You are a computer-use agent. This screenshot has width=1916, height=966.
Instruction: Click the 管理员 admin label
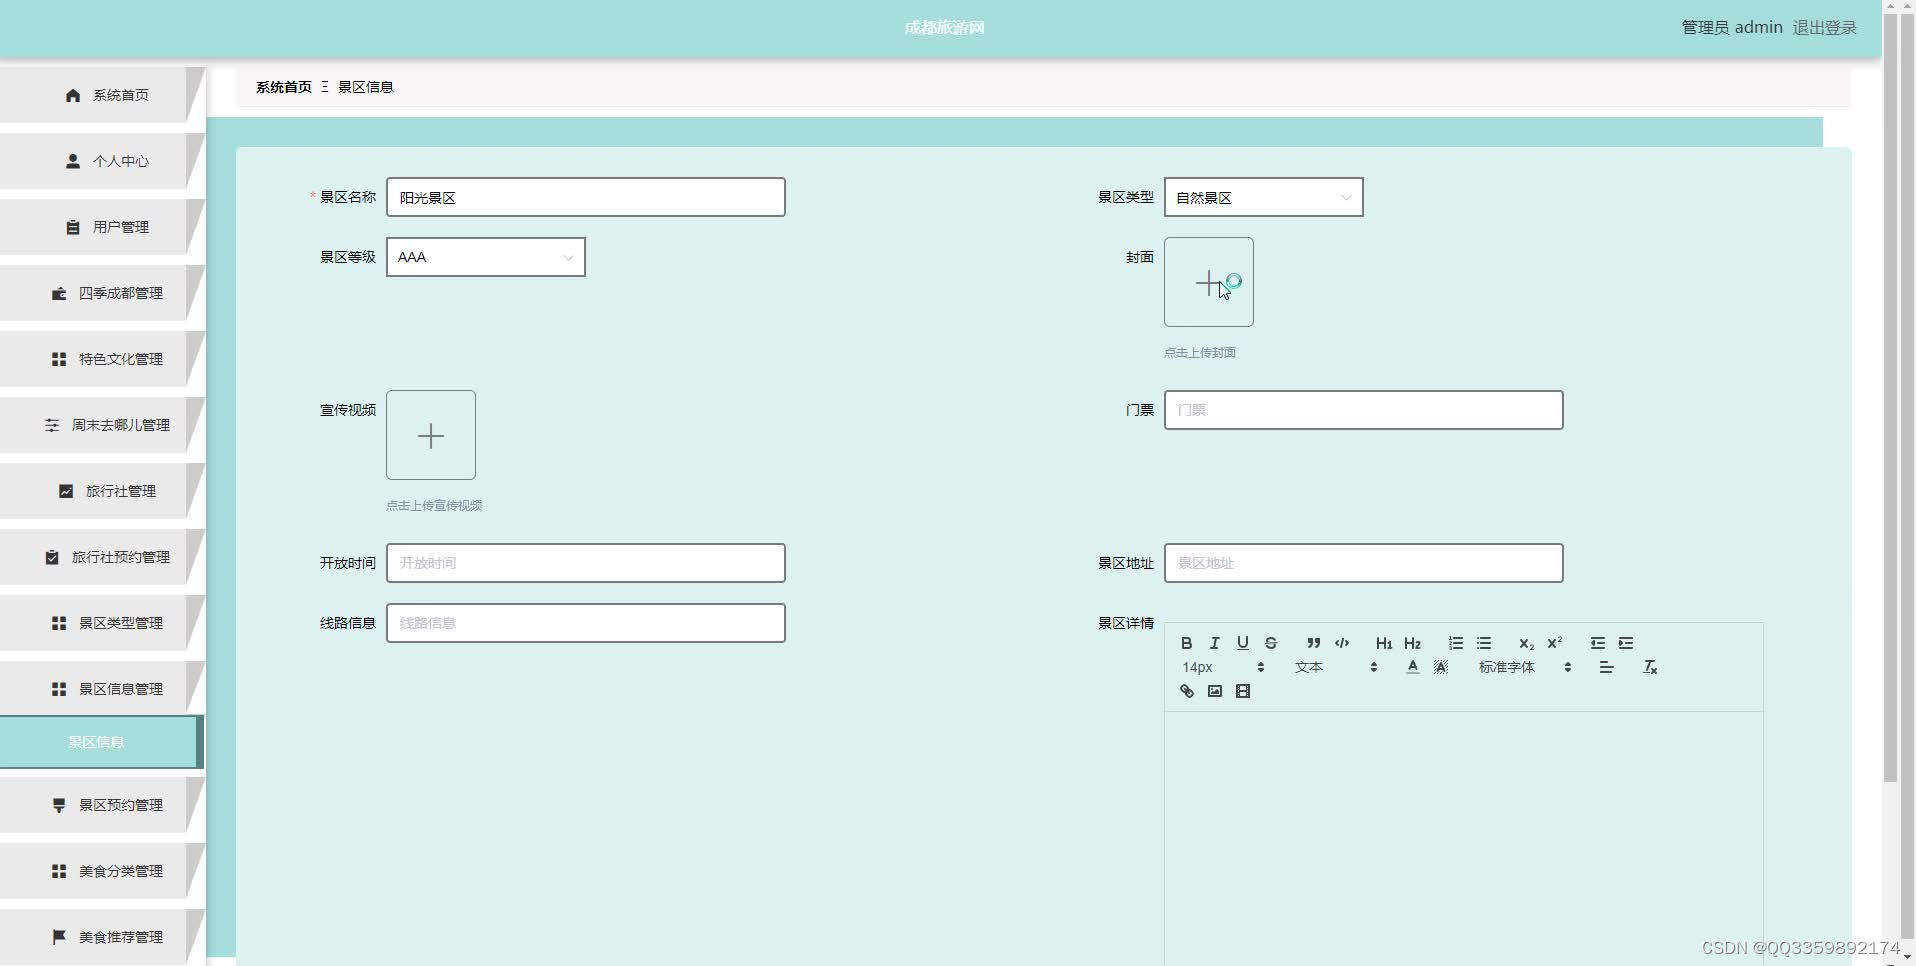click(x=1732, y=28)
